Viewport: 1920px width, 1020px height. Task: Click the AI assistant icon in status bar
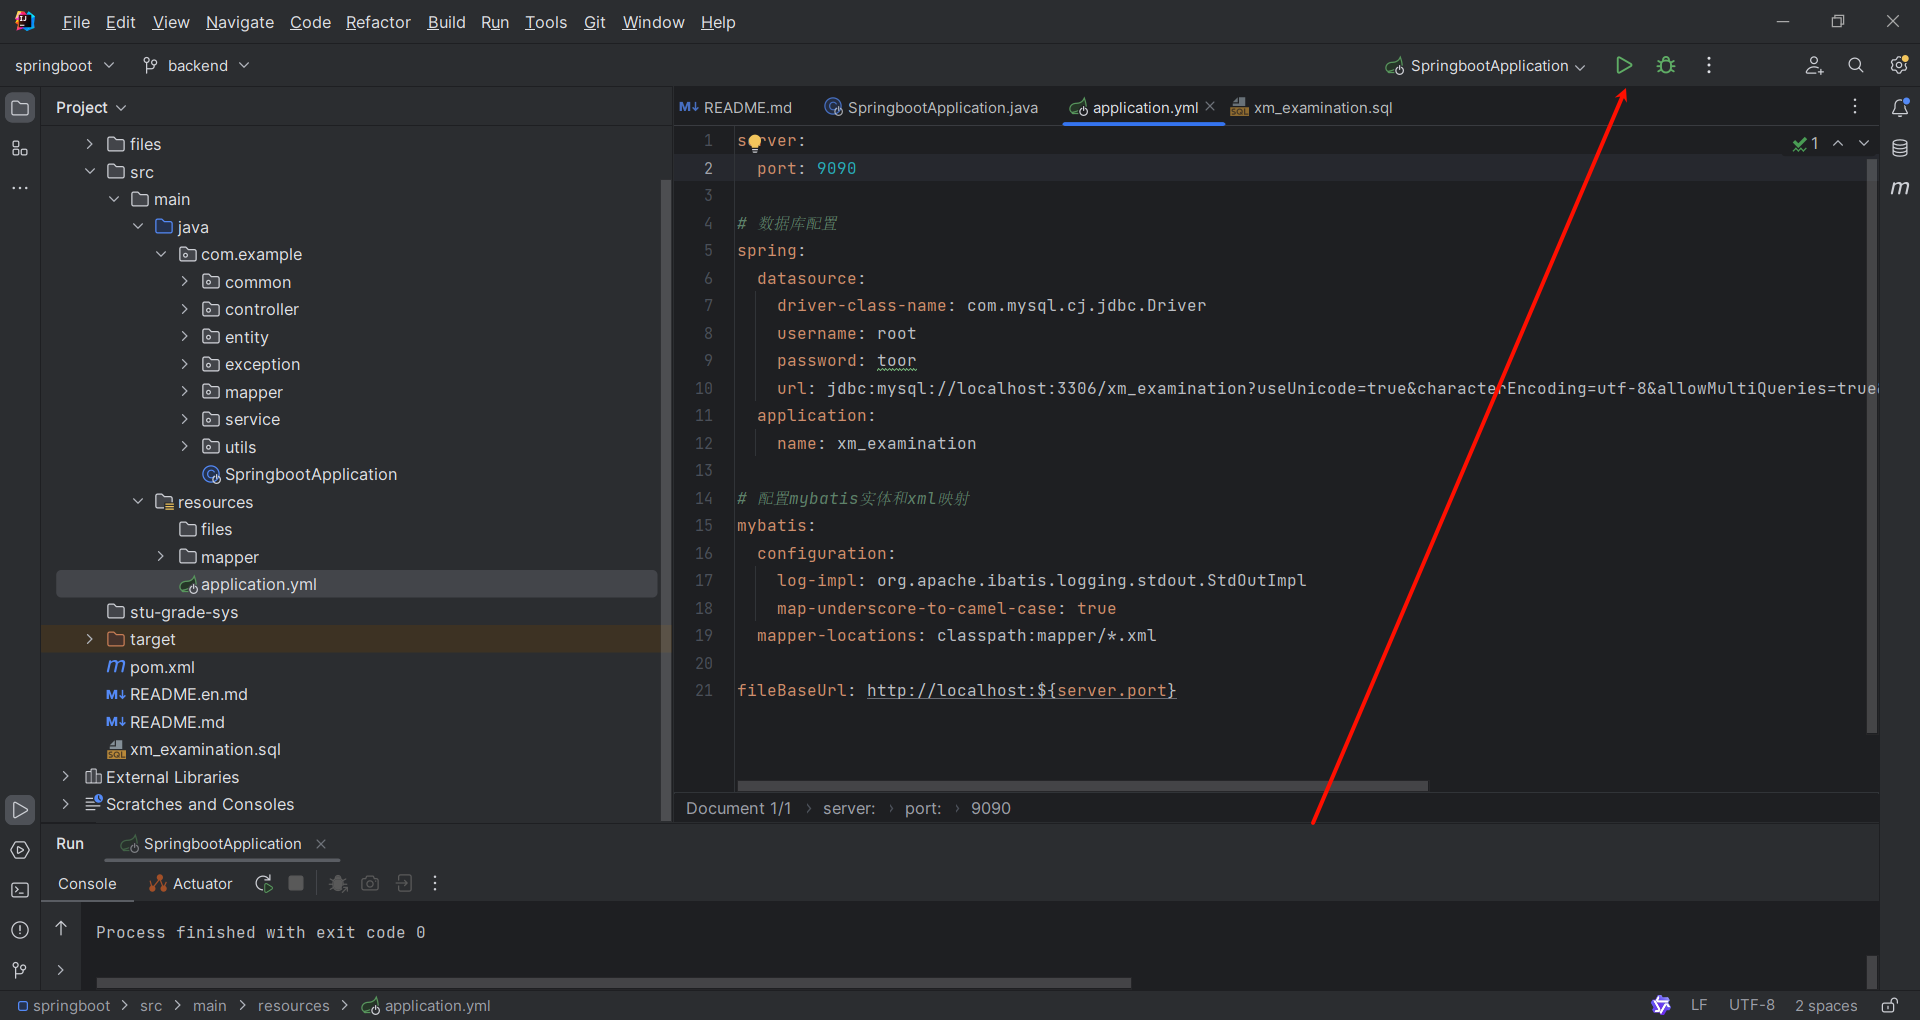point(1661,1005)
